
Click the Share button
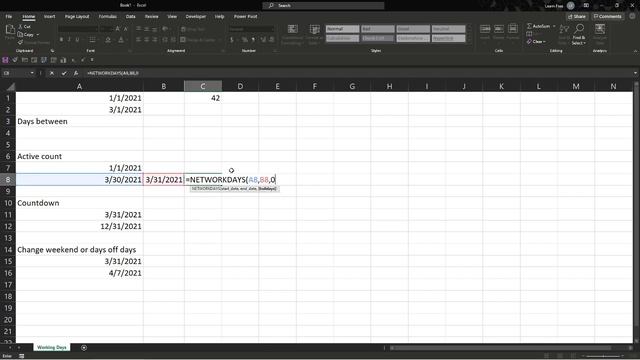pyautogui.click(x=576, y=16)
